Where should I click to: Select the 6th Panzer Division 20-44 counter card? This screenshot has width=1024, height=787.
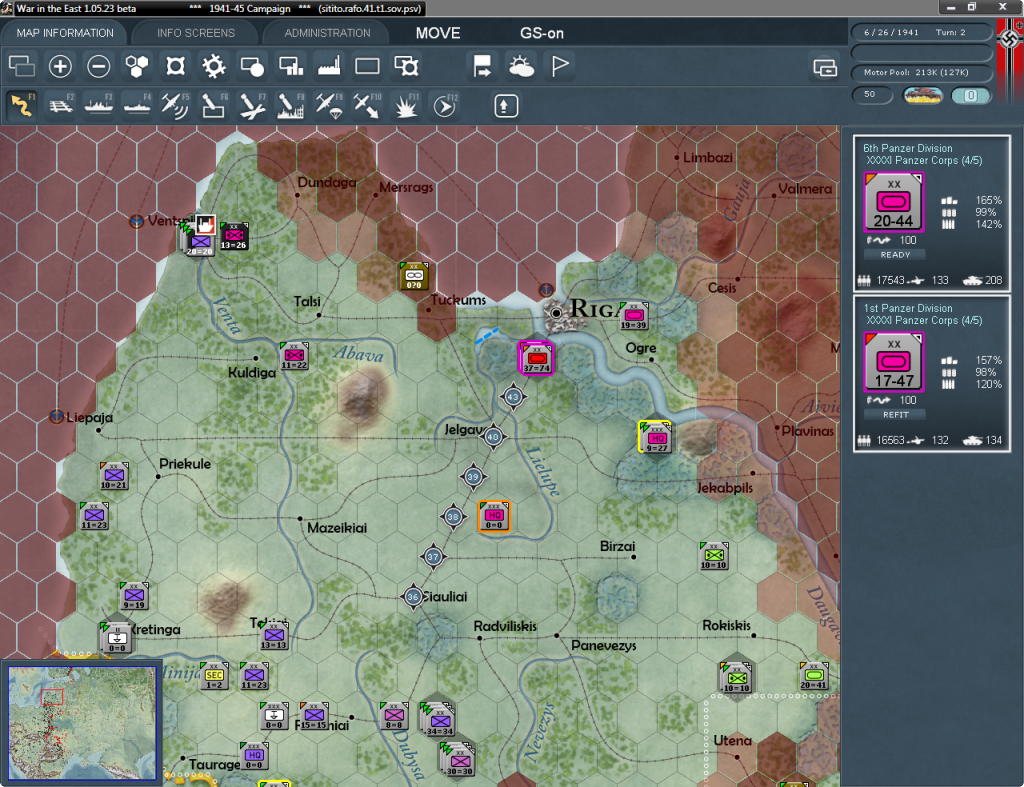click(x=893, y=202)
